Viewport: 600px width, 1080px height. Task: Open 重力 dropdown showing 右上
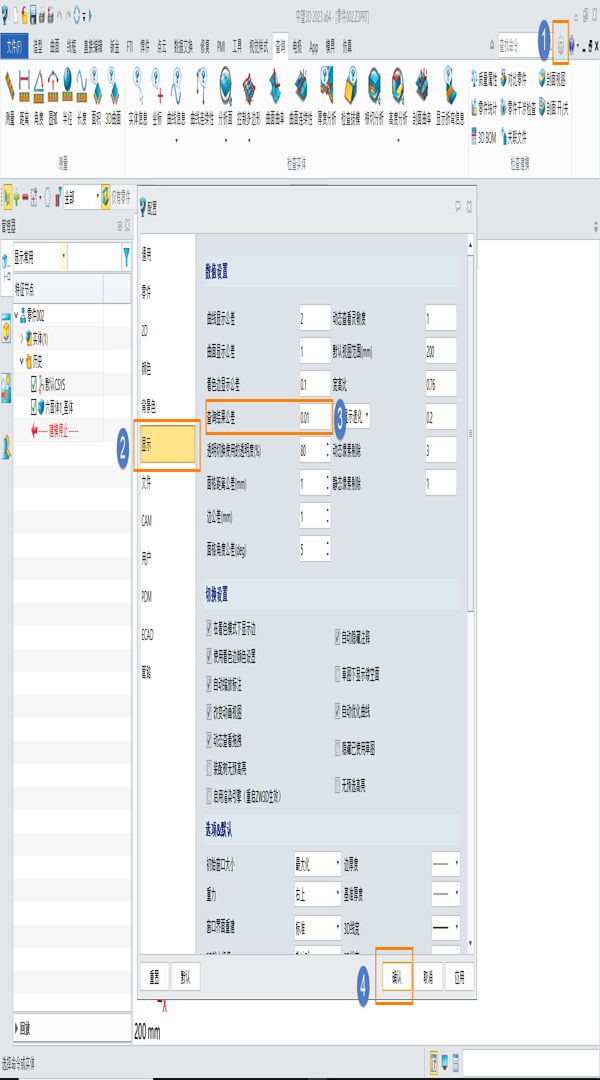(318, 896)
